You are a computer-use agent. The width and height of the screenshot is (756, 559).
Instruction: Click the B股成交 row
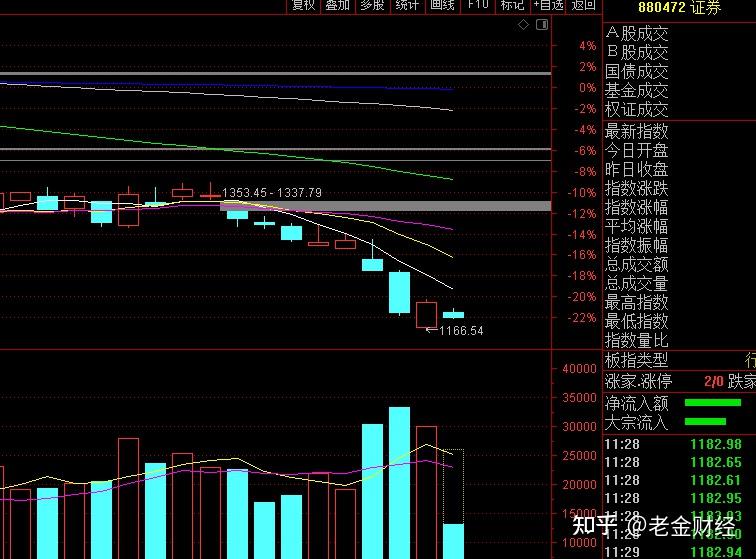tap(636, 52)
